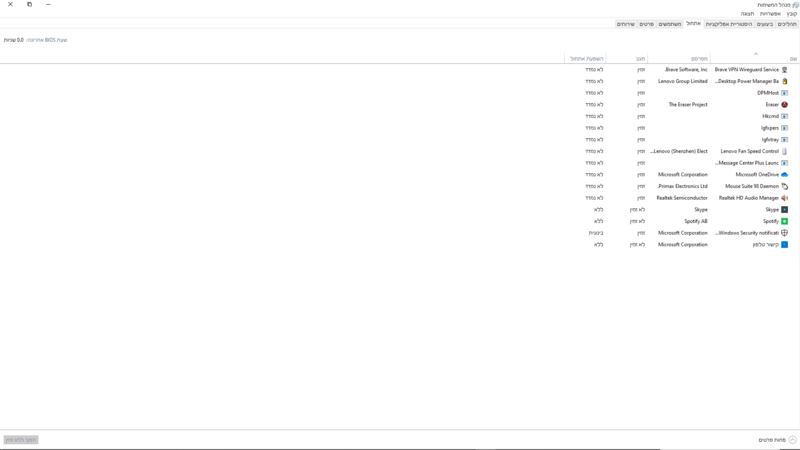Viewport: 800px width, 450px height.
Task: Select the קישור טלפון name text
Action: [x=766, y=245]
